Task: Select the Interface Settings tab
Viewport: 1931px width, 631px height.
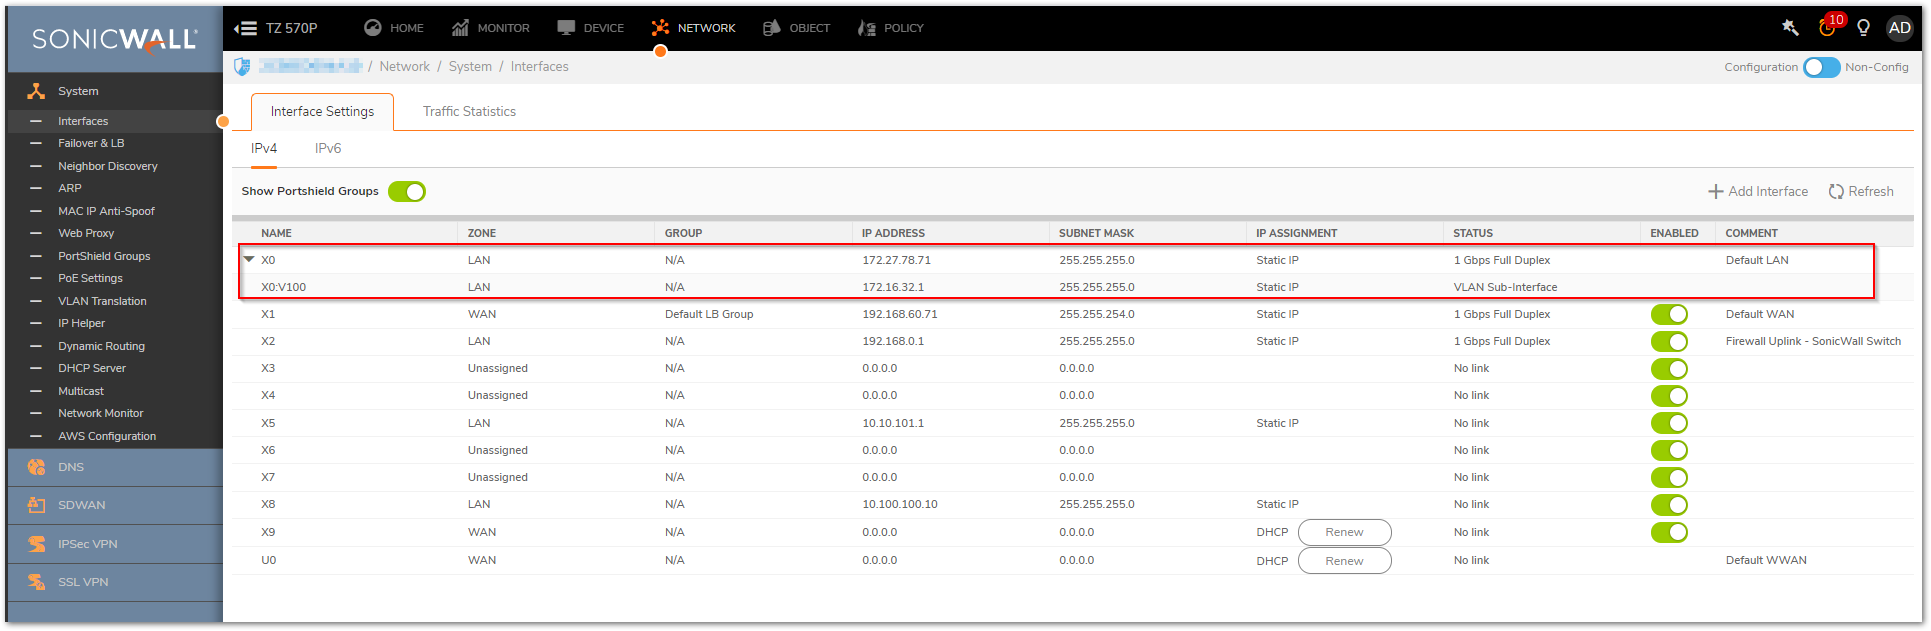Action: 322,111
